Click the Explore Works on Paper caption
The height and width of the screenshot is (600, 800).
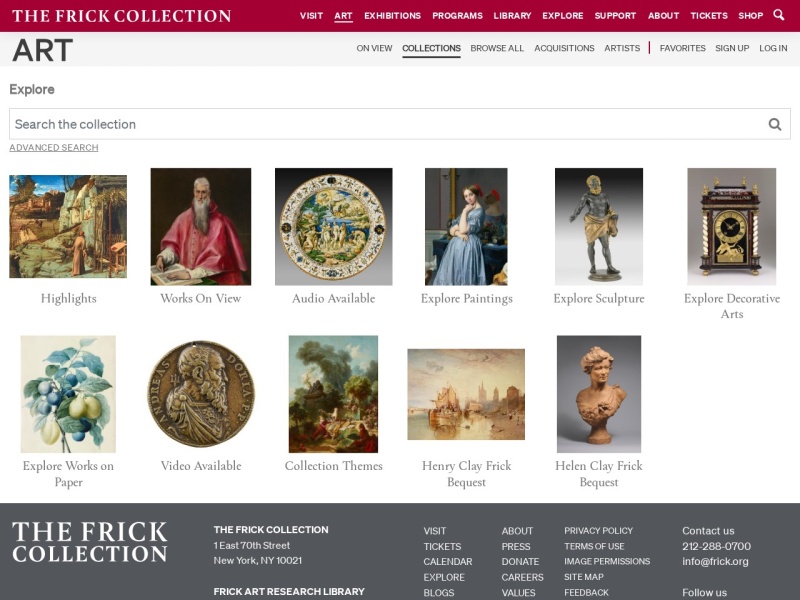click(68, 473)
